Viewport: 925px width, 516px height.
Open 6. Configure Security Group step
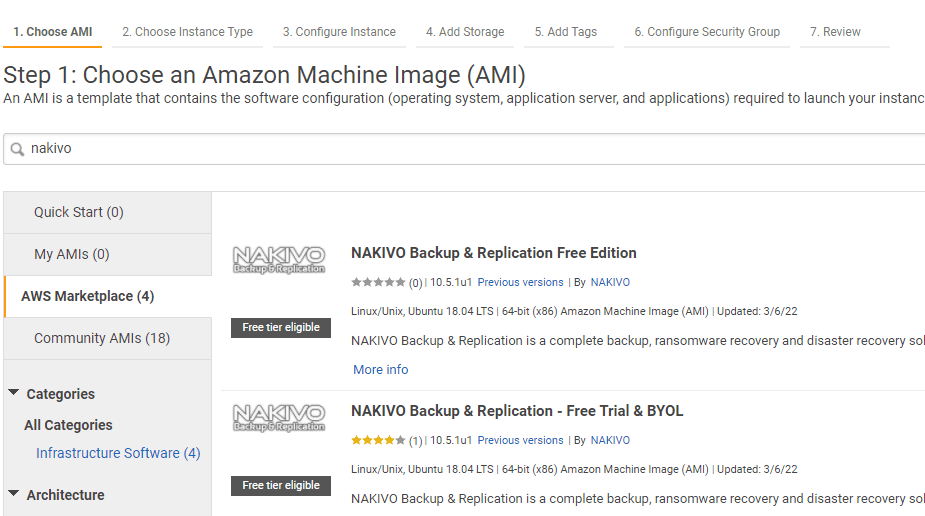point(707,32)
